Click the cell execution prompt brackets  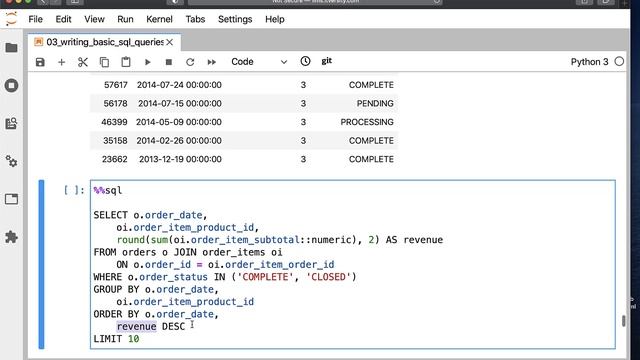74,191
